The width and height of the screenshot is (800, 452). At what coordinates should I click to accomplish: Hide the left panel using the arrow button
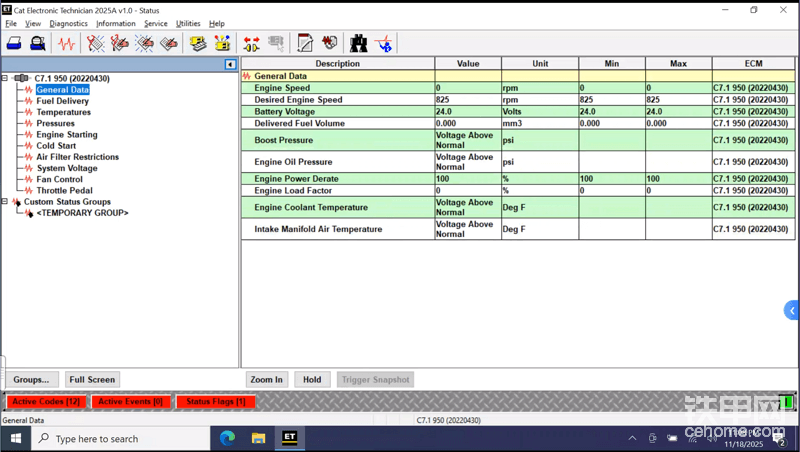tap(230, 64)
